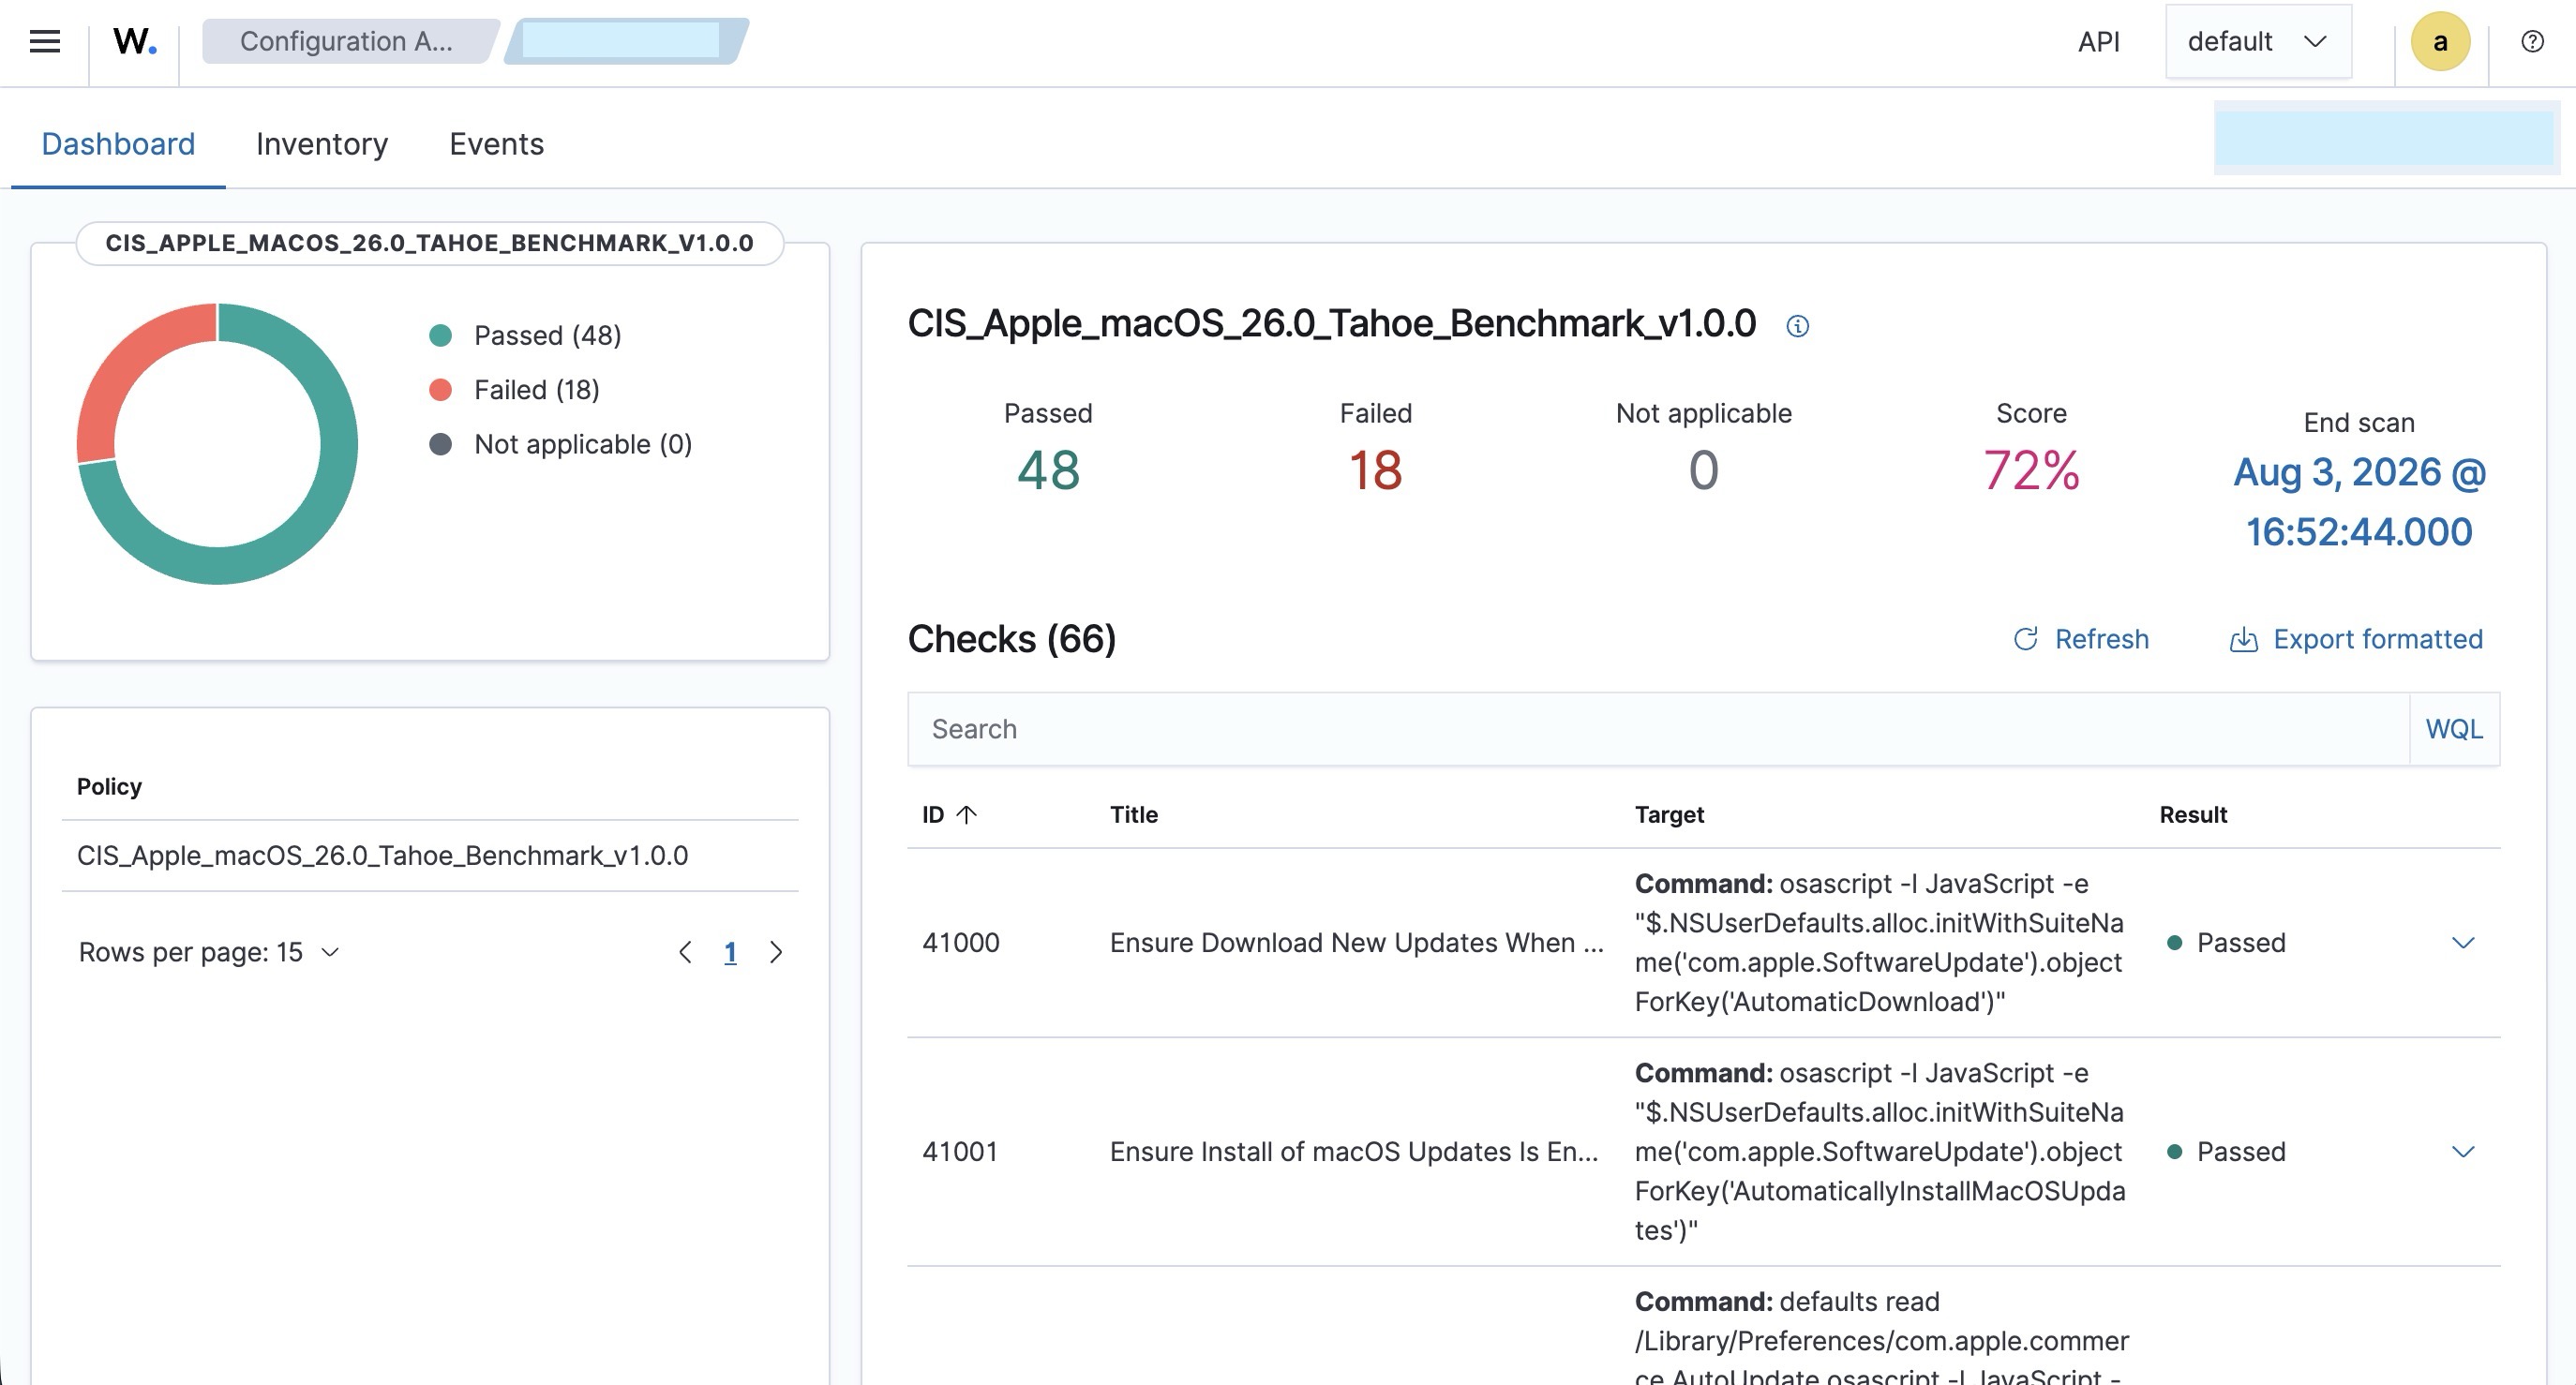Export formatted checks list
The image size is (2576, 1385).
(x=2356, y=639)
